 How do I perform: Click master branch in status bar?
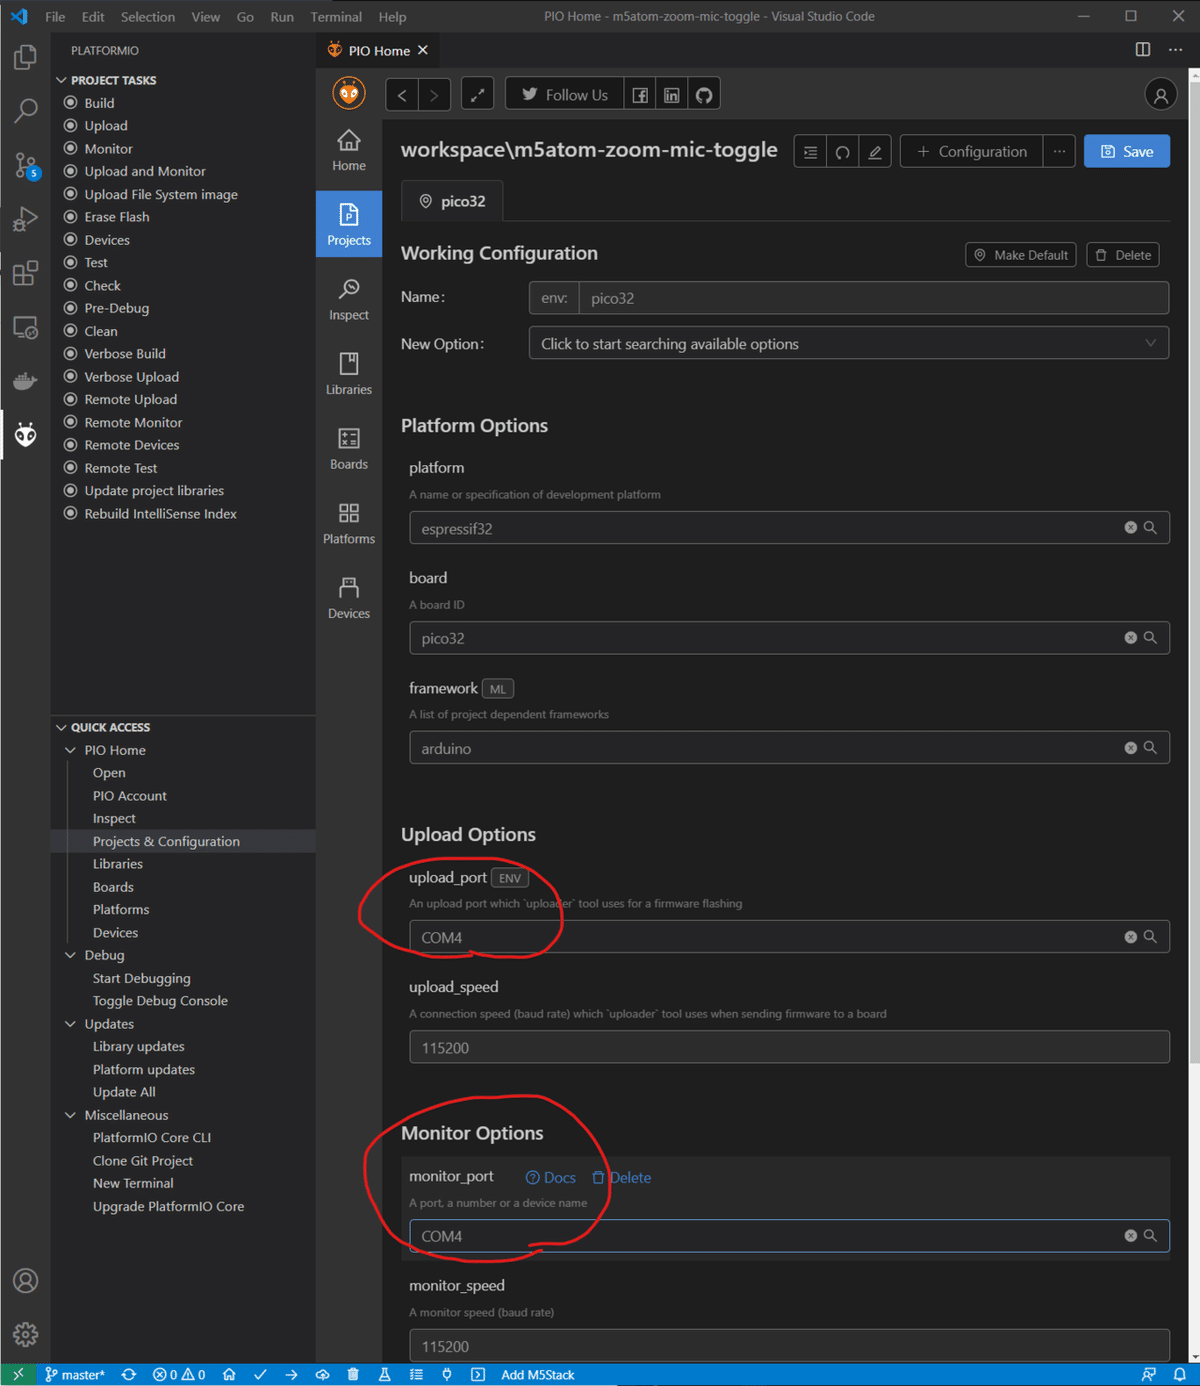pos(75,1375)
